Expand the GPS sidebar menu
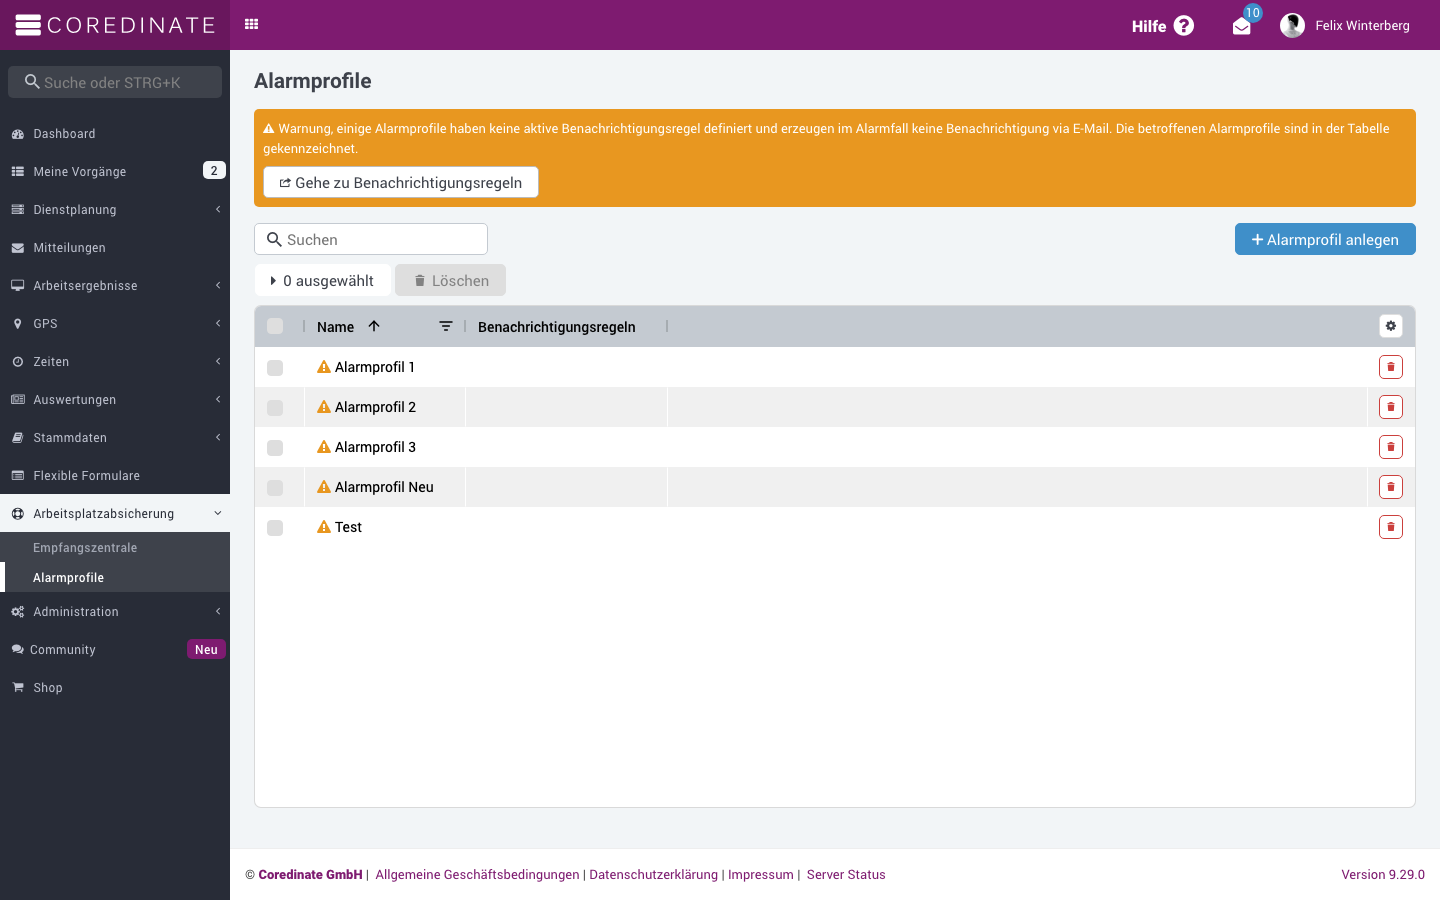Viewport: 1440px width, 900px height. [115, 323]
